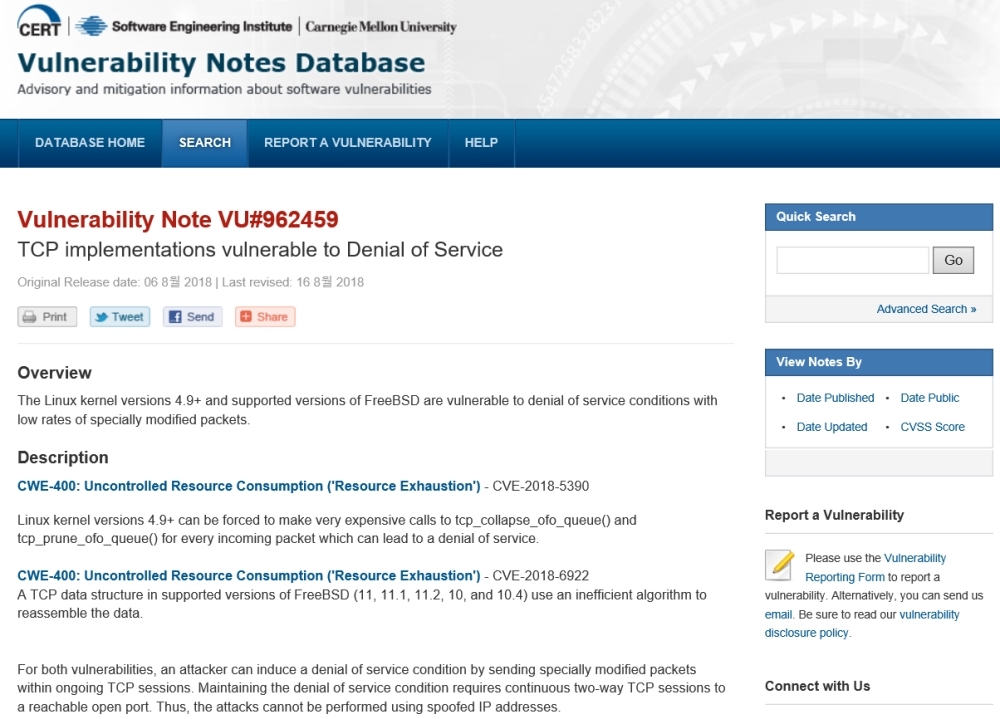Viewport: 1000px width, 719px height.
Task: Click the Connect with Us heading
Action: (818, 686)
